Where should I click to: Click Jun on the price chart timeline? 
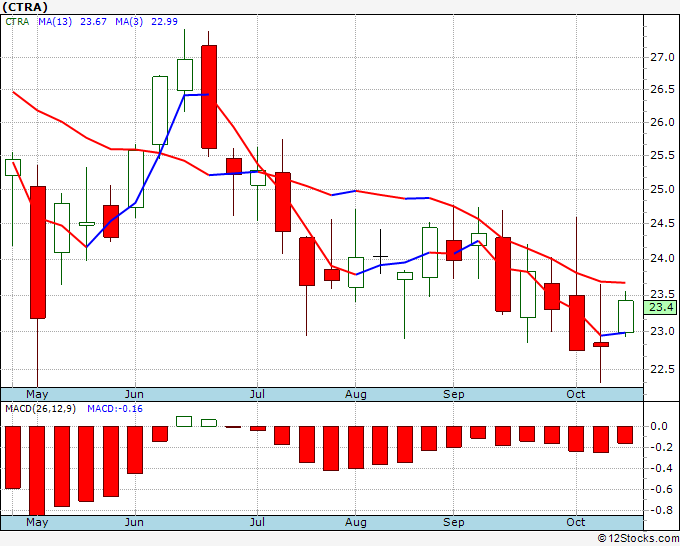(134, 394)
